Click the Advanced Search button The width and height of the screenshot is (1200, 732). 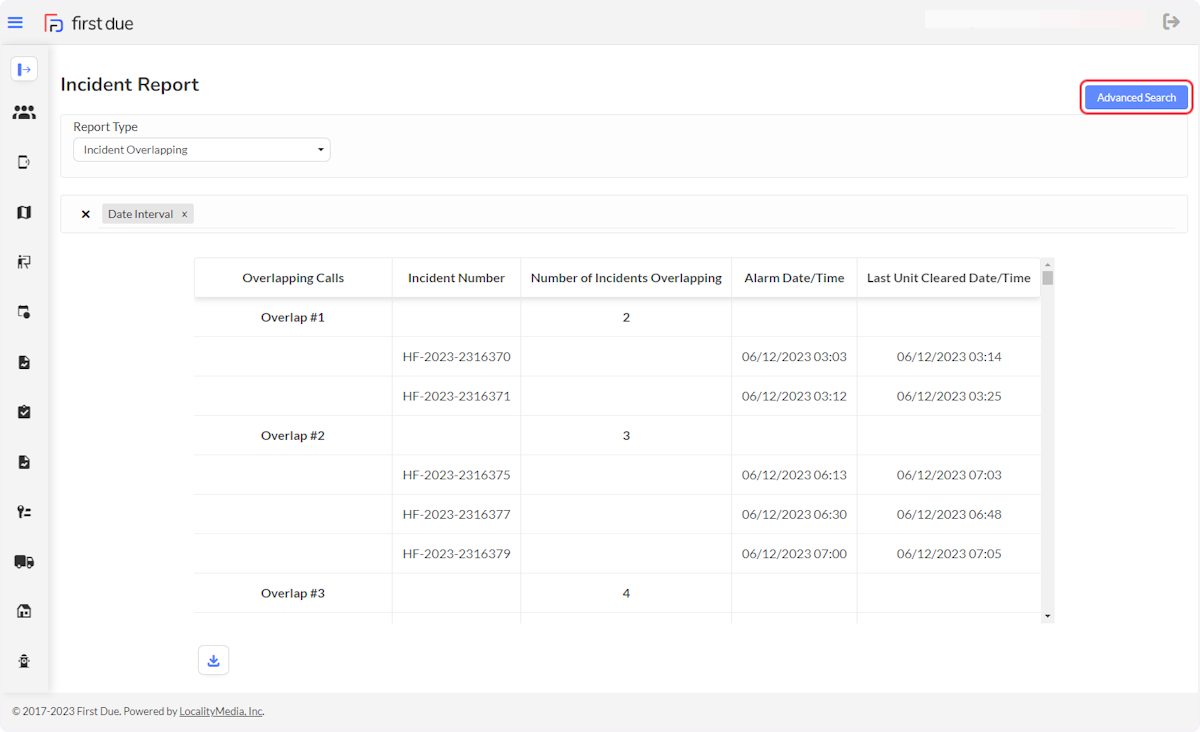1136,97
